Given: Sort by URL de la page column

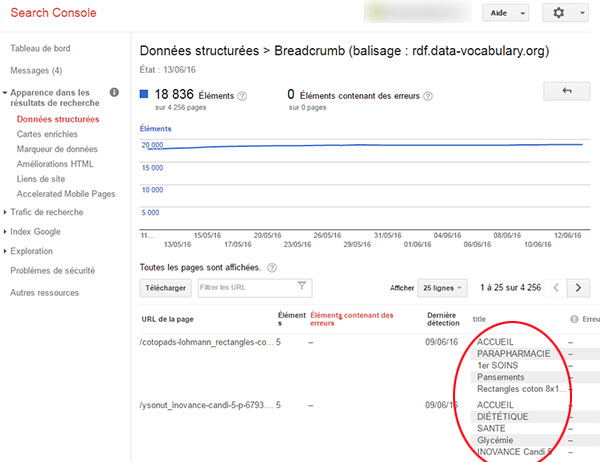Looking at the screenshot, I should pyautogui.click(x=167, y=319).
